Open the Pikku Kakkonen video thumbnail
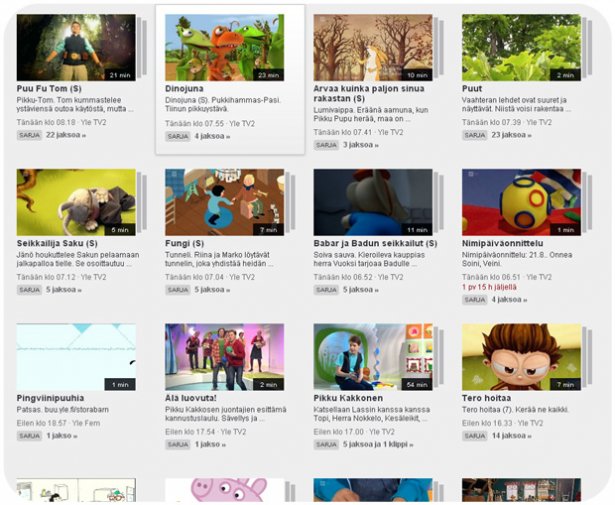The image size is (615, 505). [x=373, y=357]
